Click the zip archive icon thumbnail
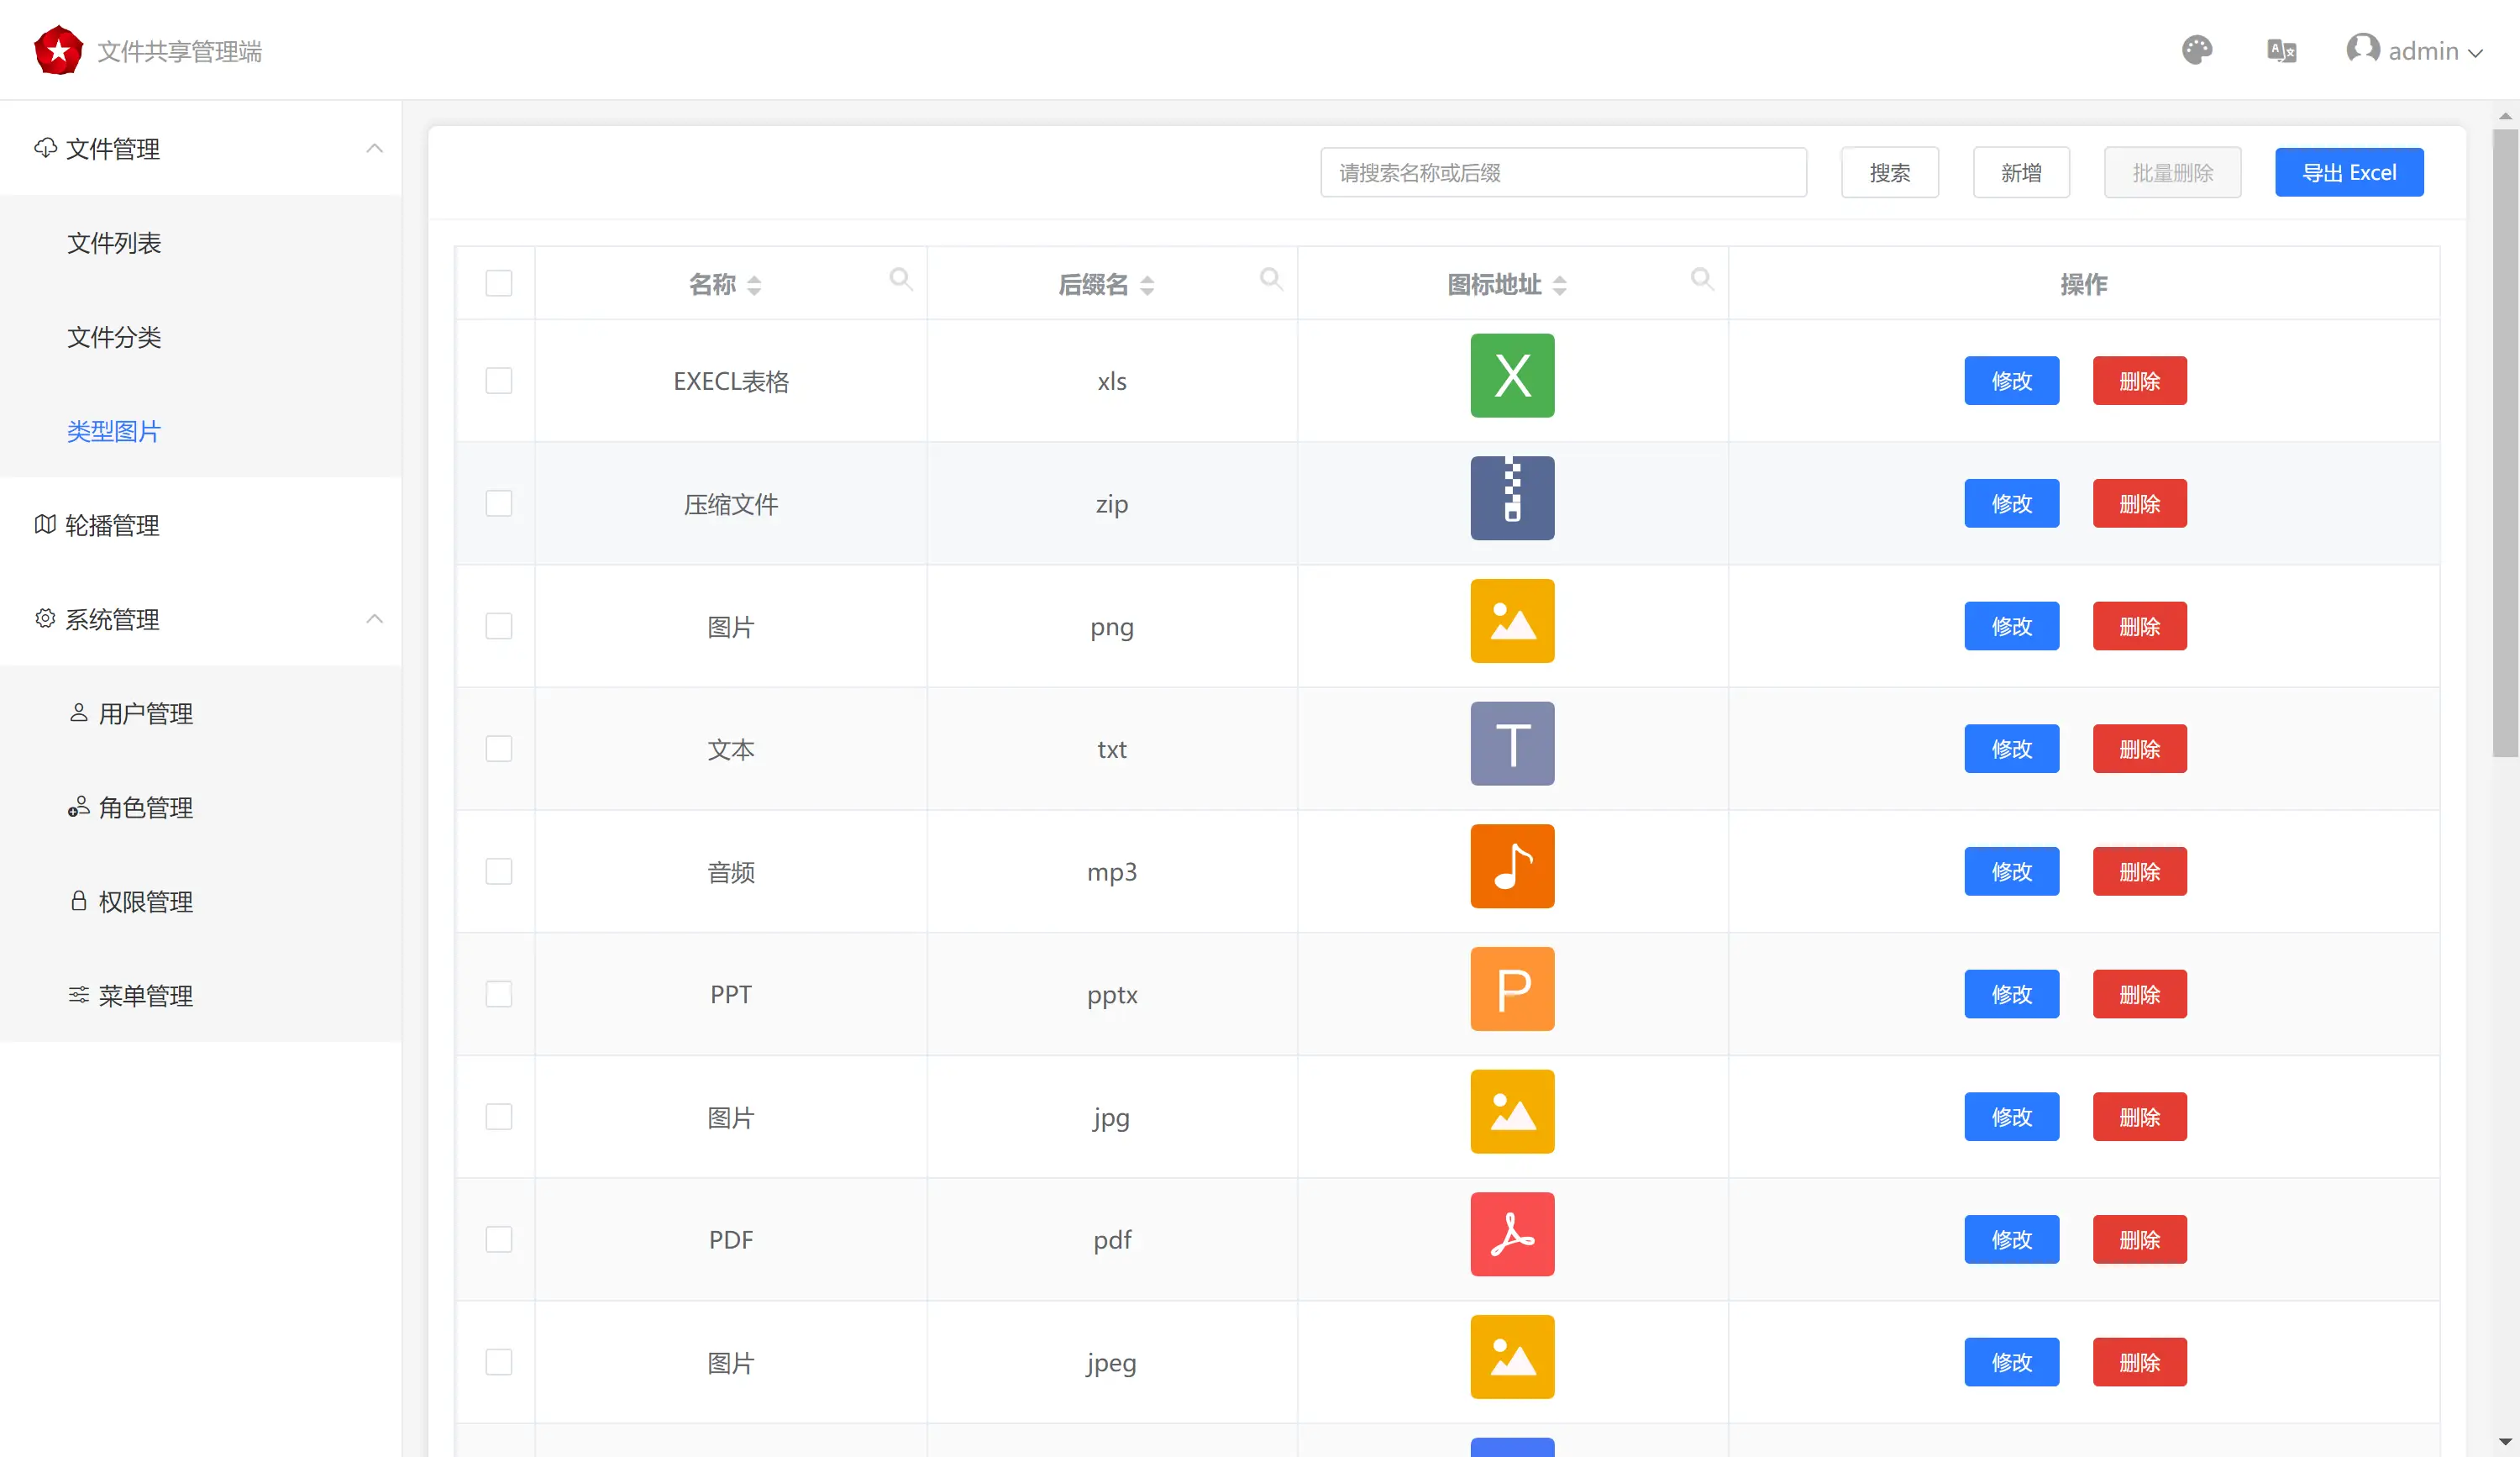2520x1457 pixels. pos(1512,499)
